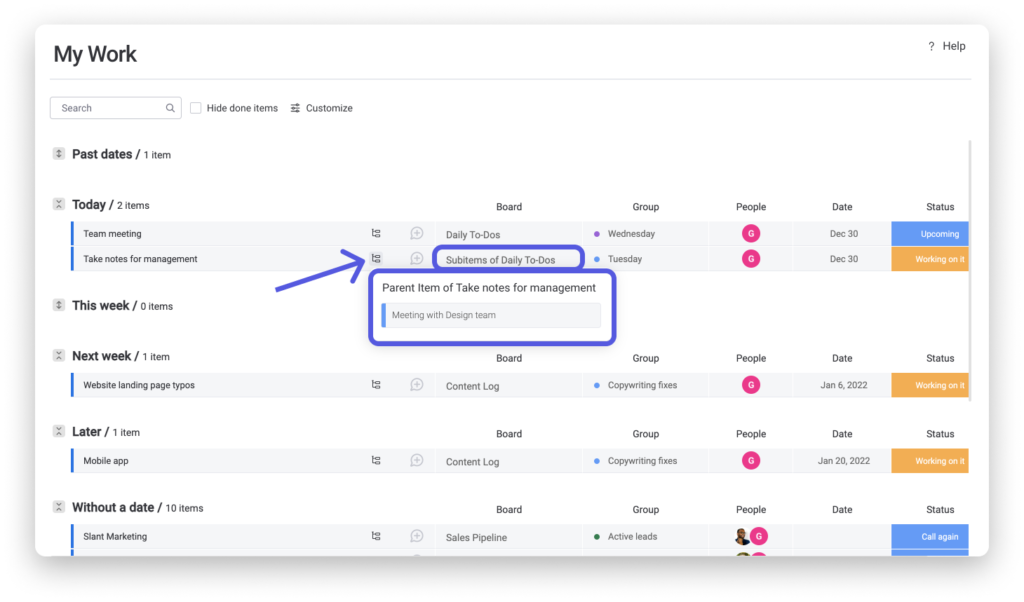
Task: Open the Help link
Action: coord(947,46)
